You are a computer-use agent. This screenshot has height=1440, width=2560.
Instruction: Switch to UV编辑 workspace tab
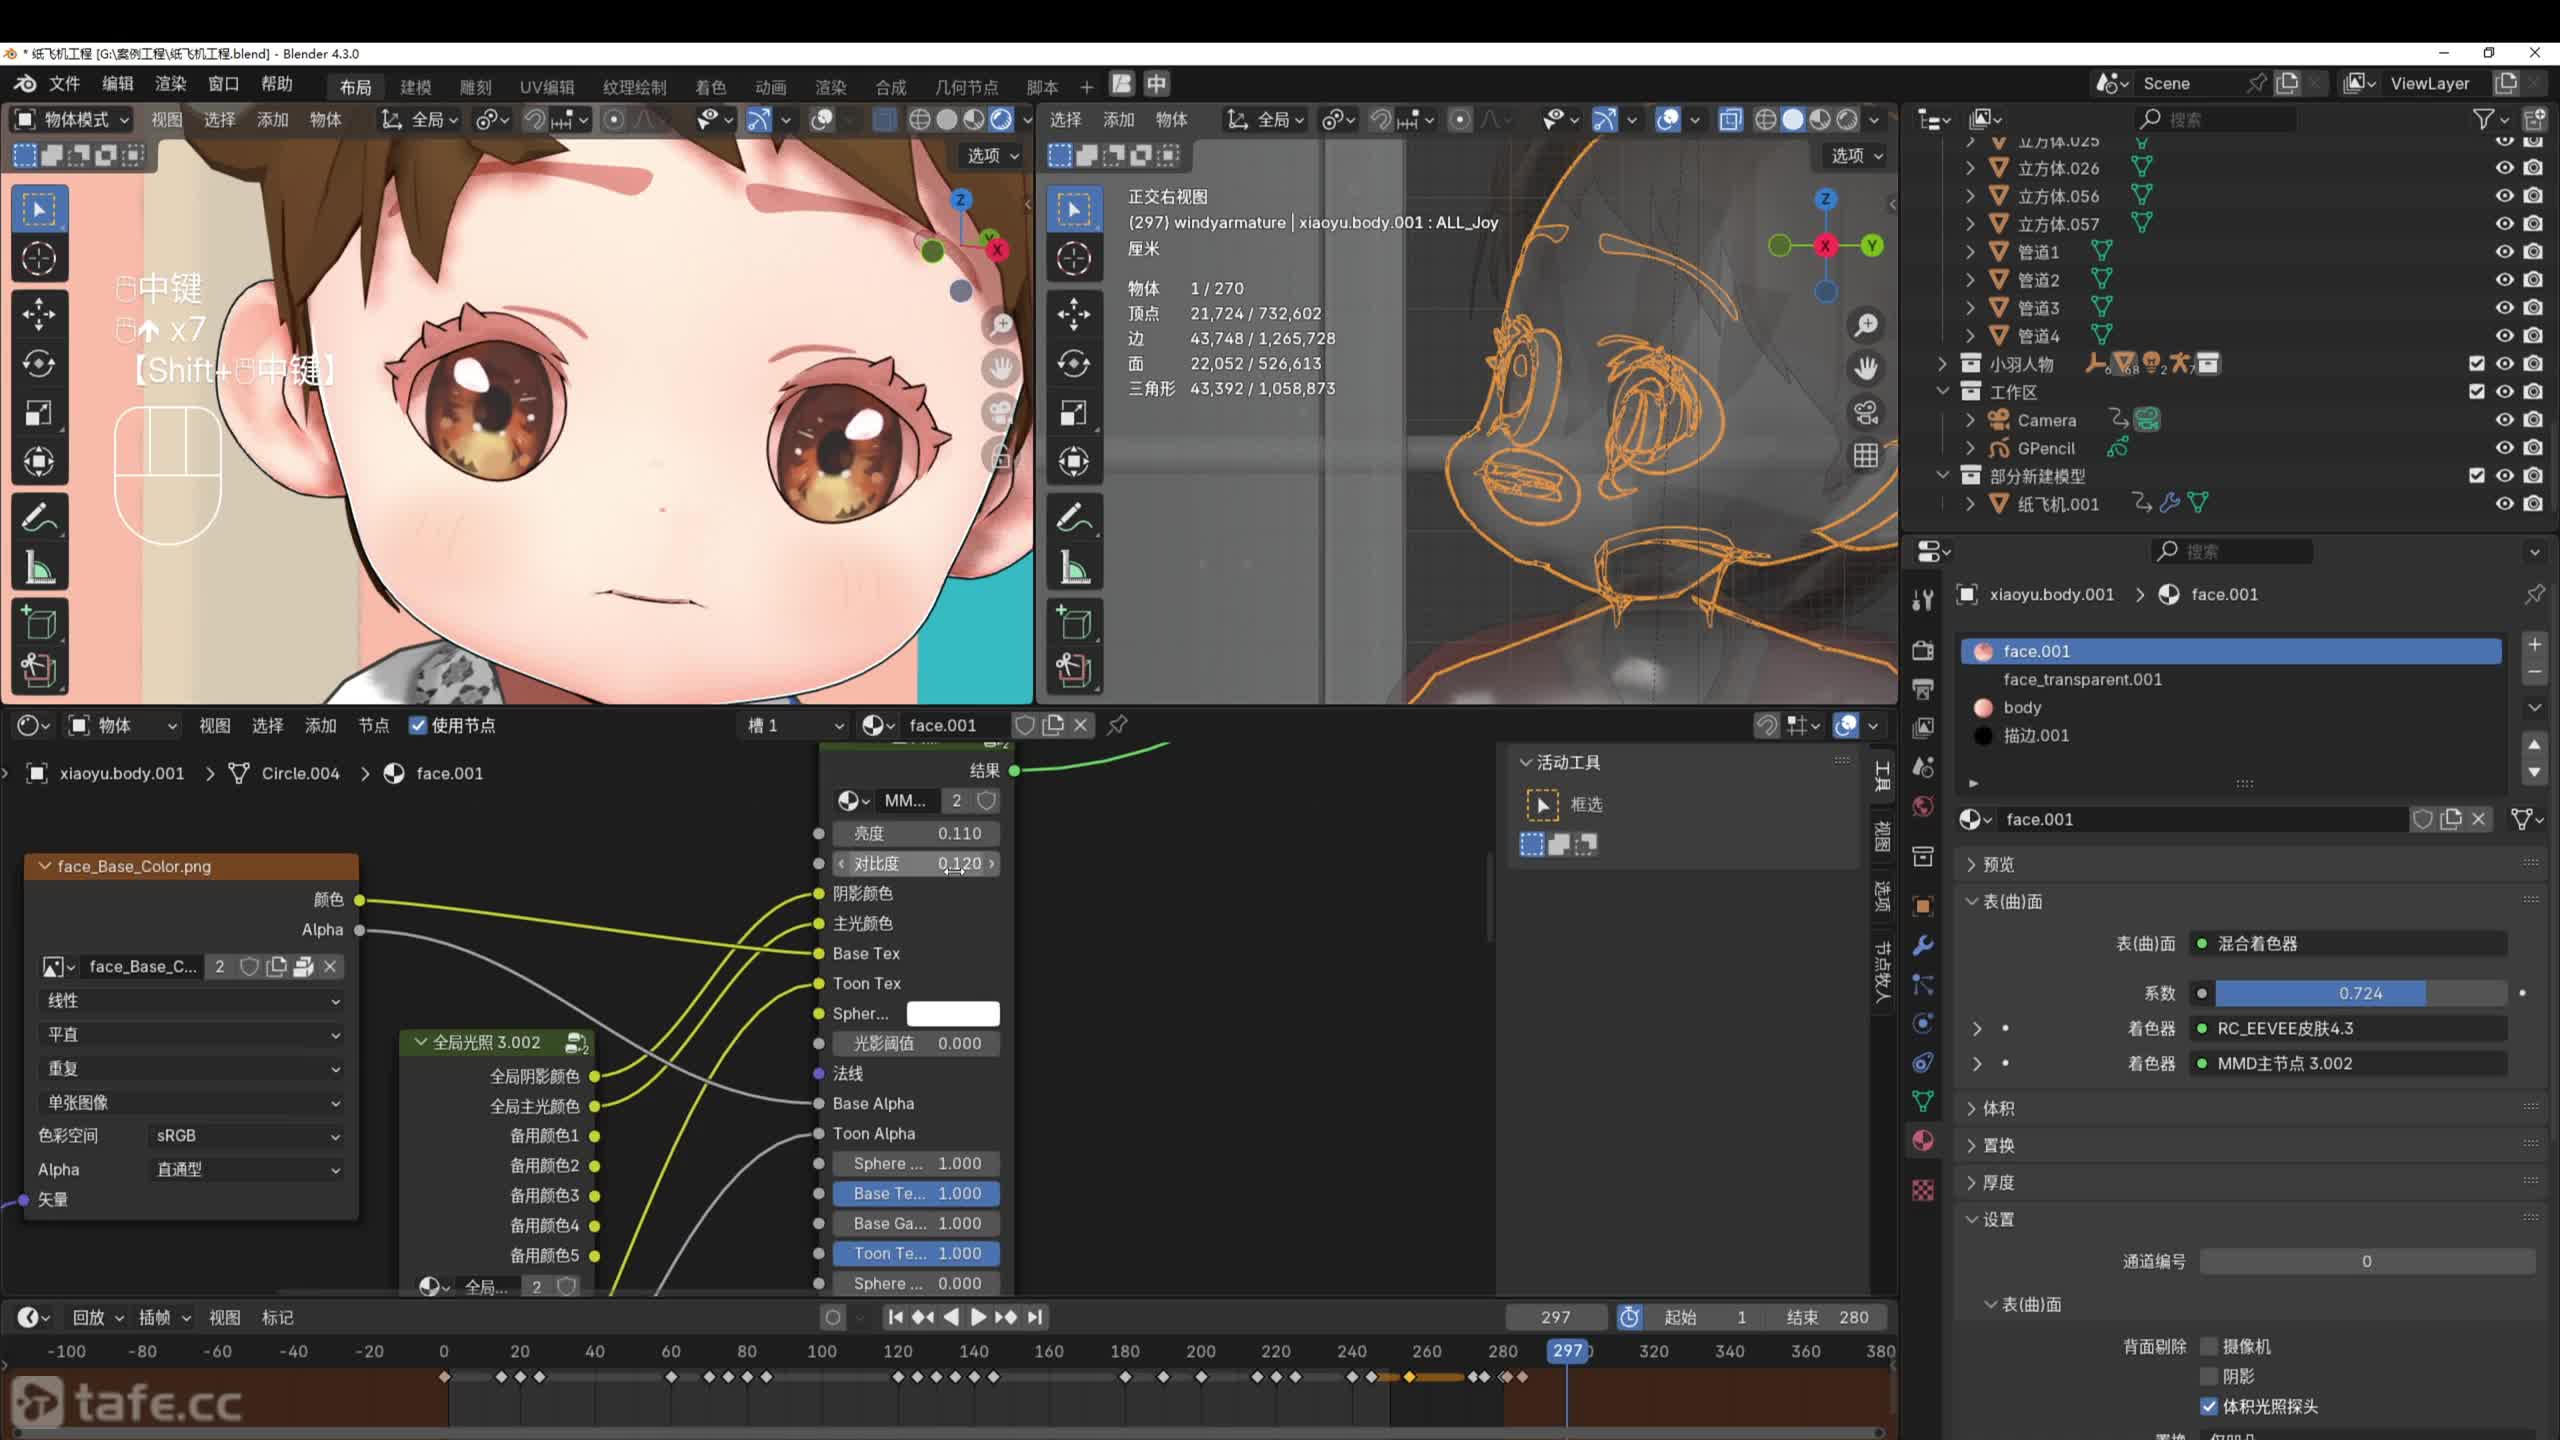pos(547,87)
